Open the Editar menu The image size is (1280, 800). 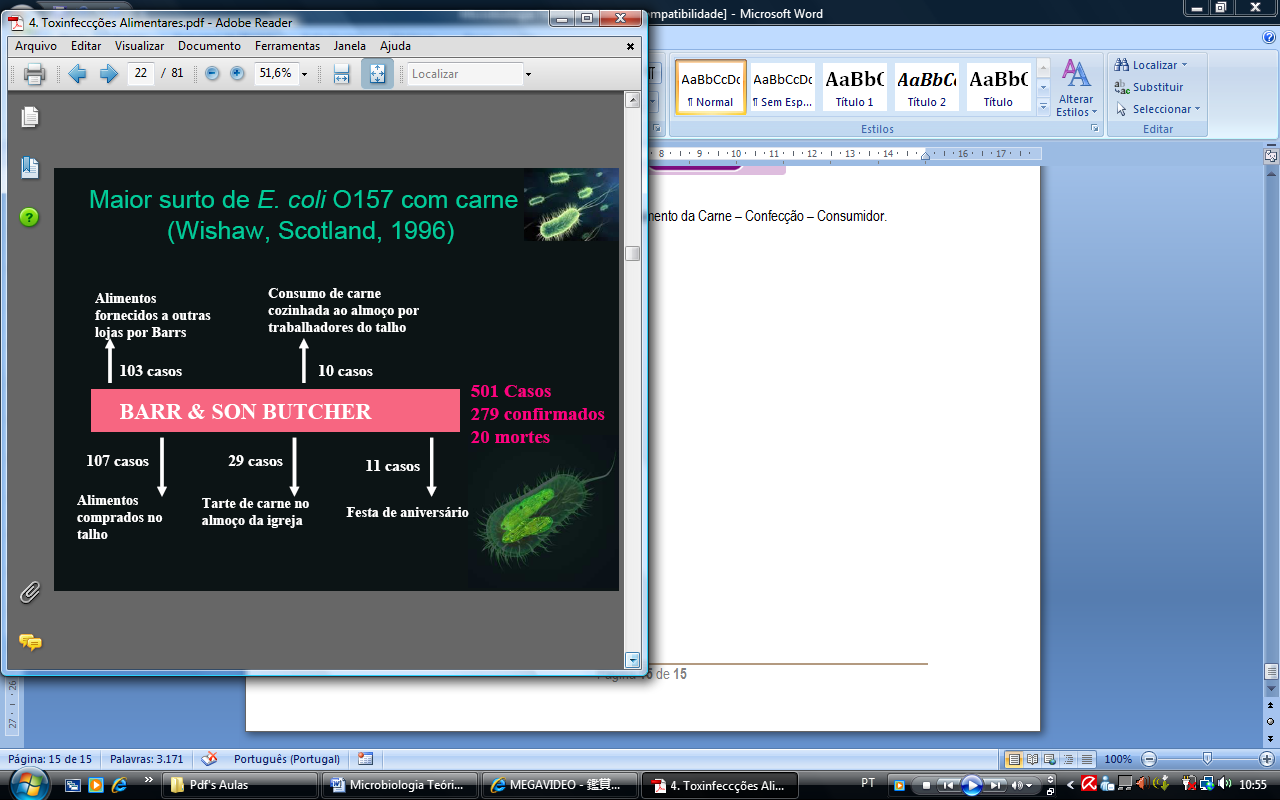86,46
